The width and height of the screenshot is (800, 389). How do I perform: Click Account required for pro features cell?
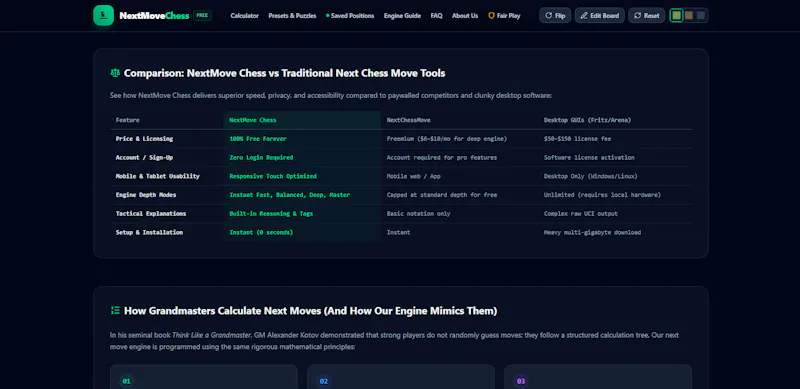(442, 158)
